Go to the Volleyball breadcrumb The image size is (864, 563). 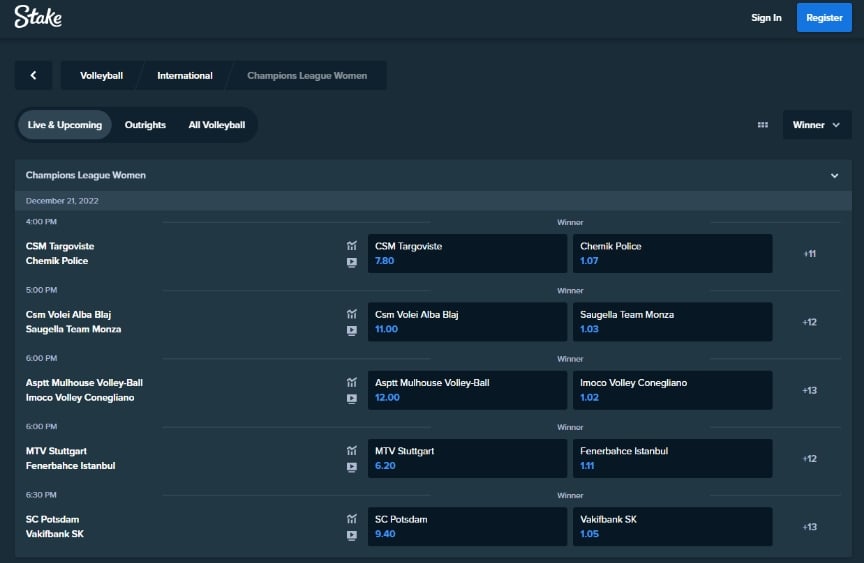pyautogui.click(x=101, y=75)
